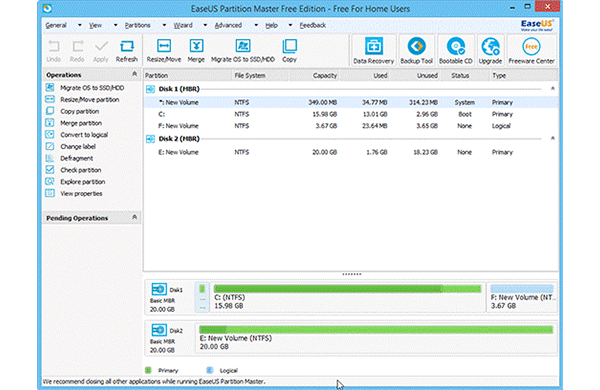The image size is (600, 390).
Task: Open the Wizard menu dropdown arrow
Action: [x=205, y=25]
